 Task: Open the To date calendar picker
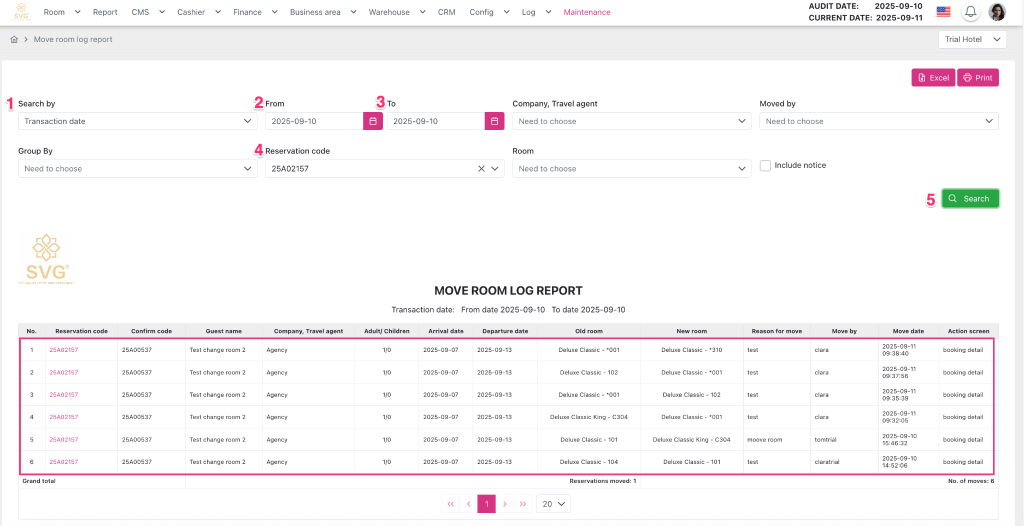(x=494, y=121)
